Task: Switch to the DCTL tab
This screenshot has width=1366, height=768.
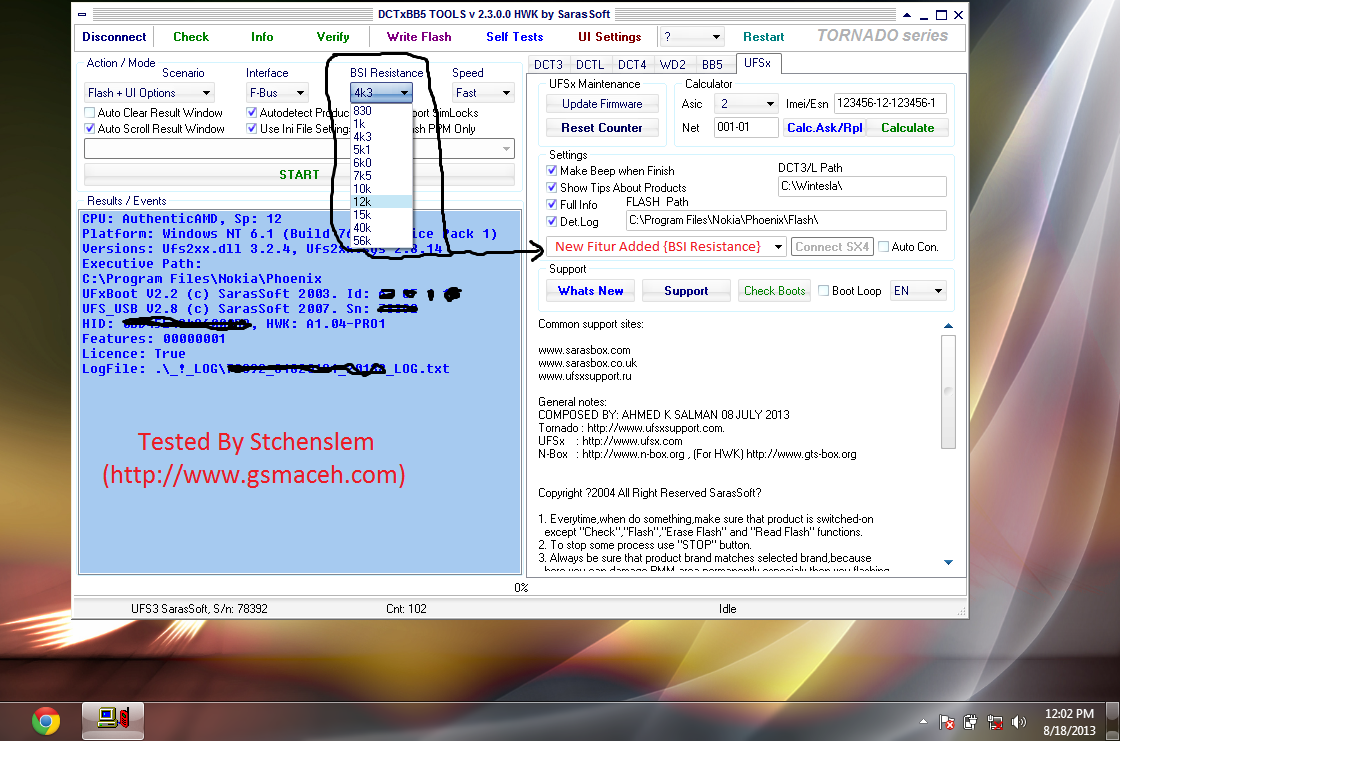Action: tap(590, 64)
